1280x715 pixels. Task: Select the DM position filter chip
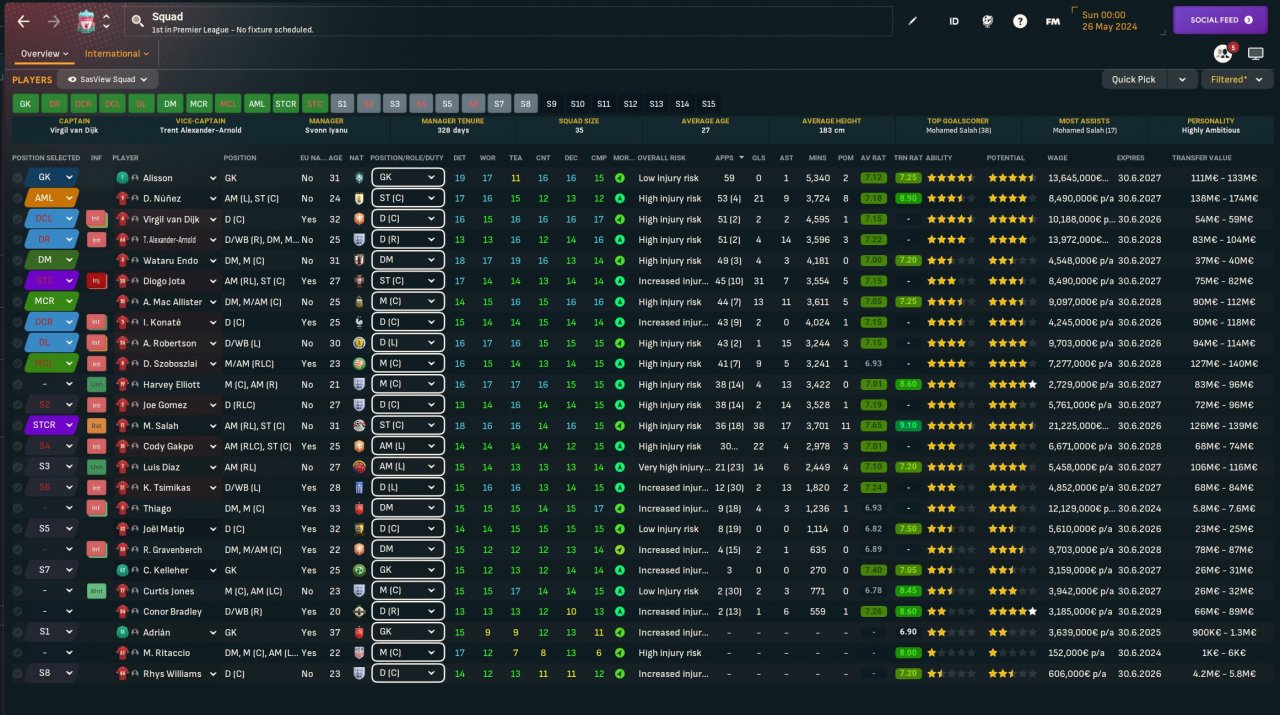click(x=170, y=103)
